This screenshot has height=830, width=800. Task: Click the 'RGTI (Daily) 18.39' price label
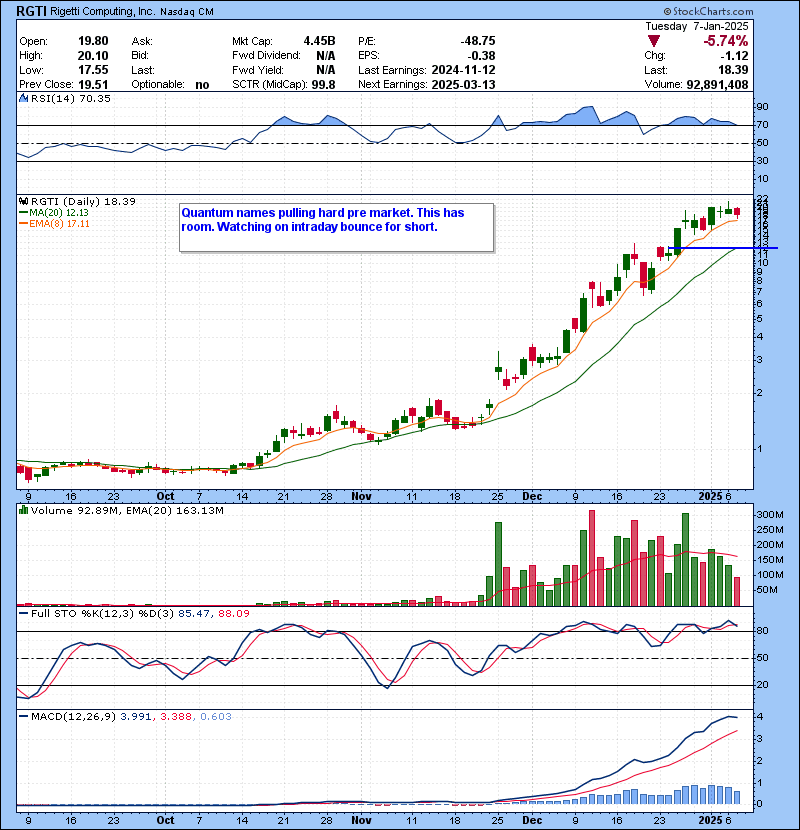83,201
